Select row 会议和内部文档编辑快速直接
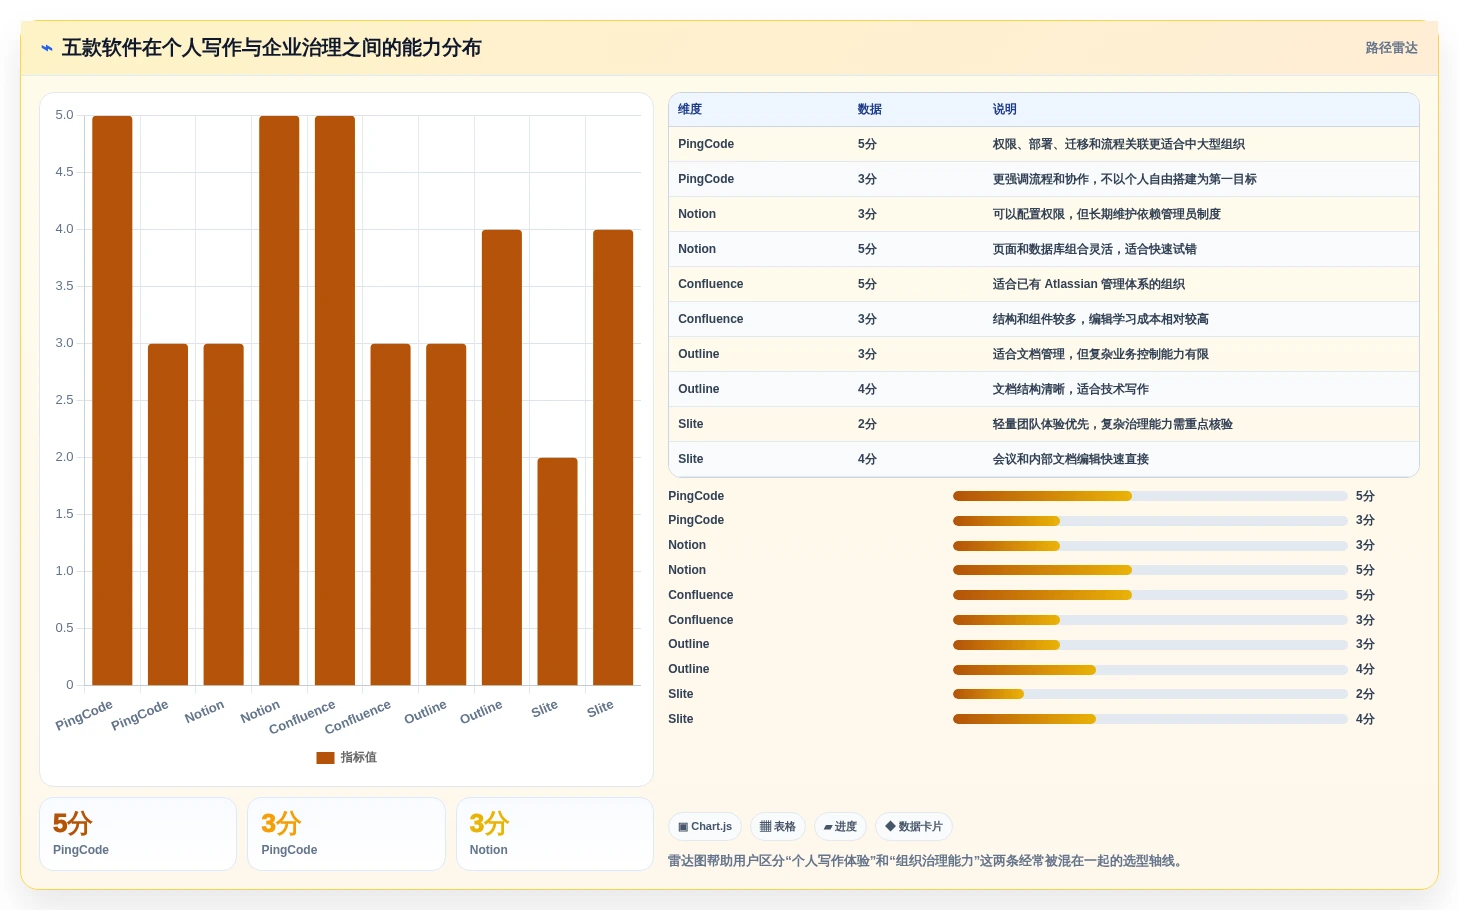The image size is (1459, 910). tap(1044, 459)
